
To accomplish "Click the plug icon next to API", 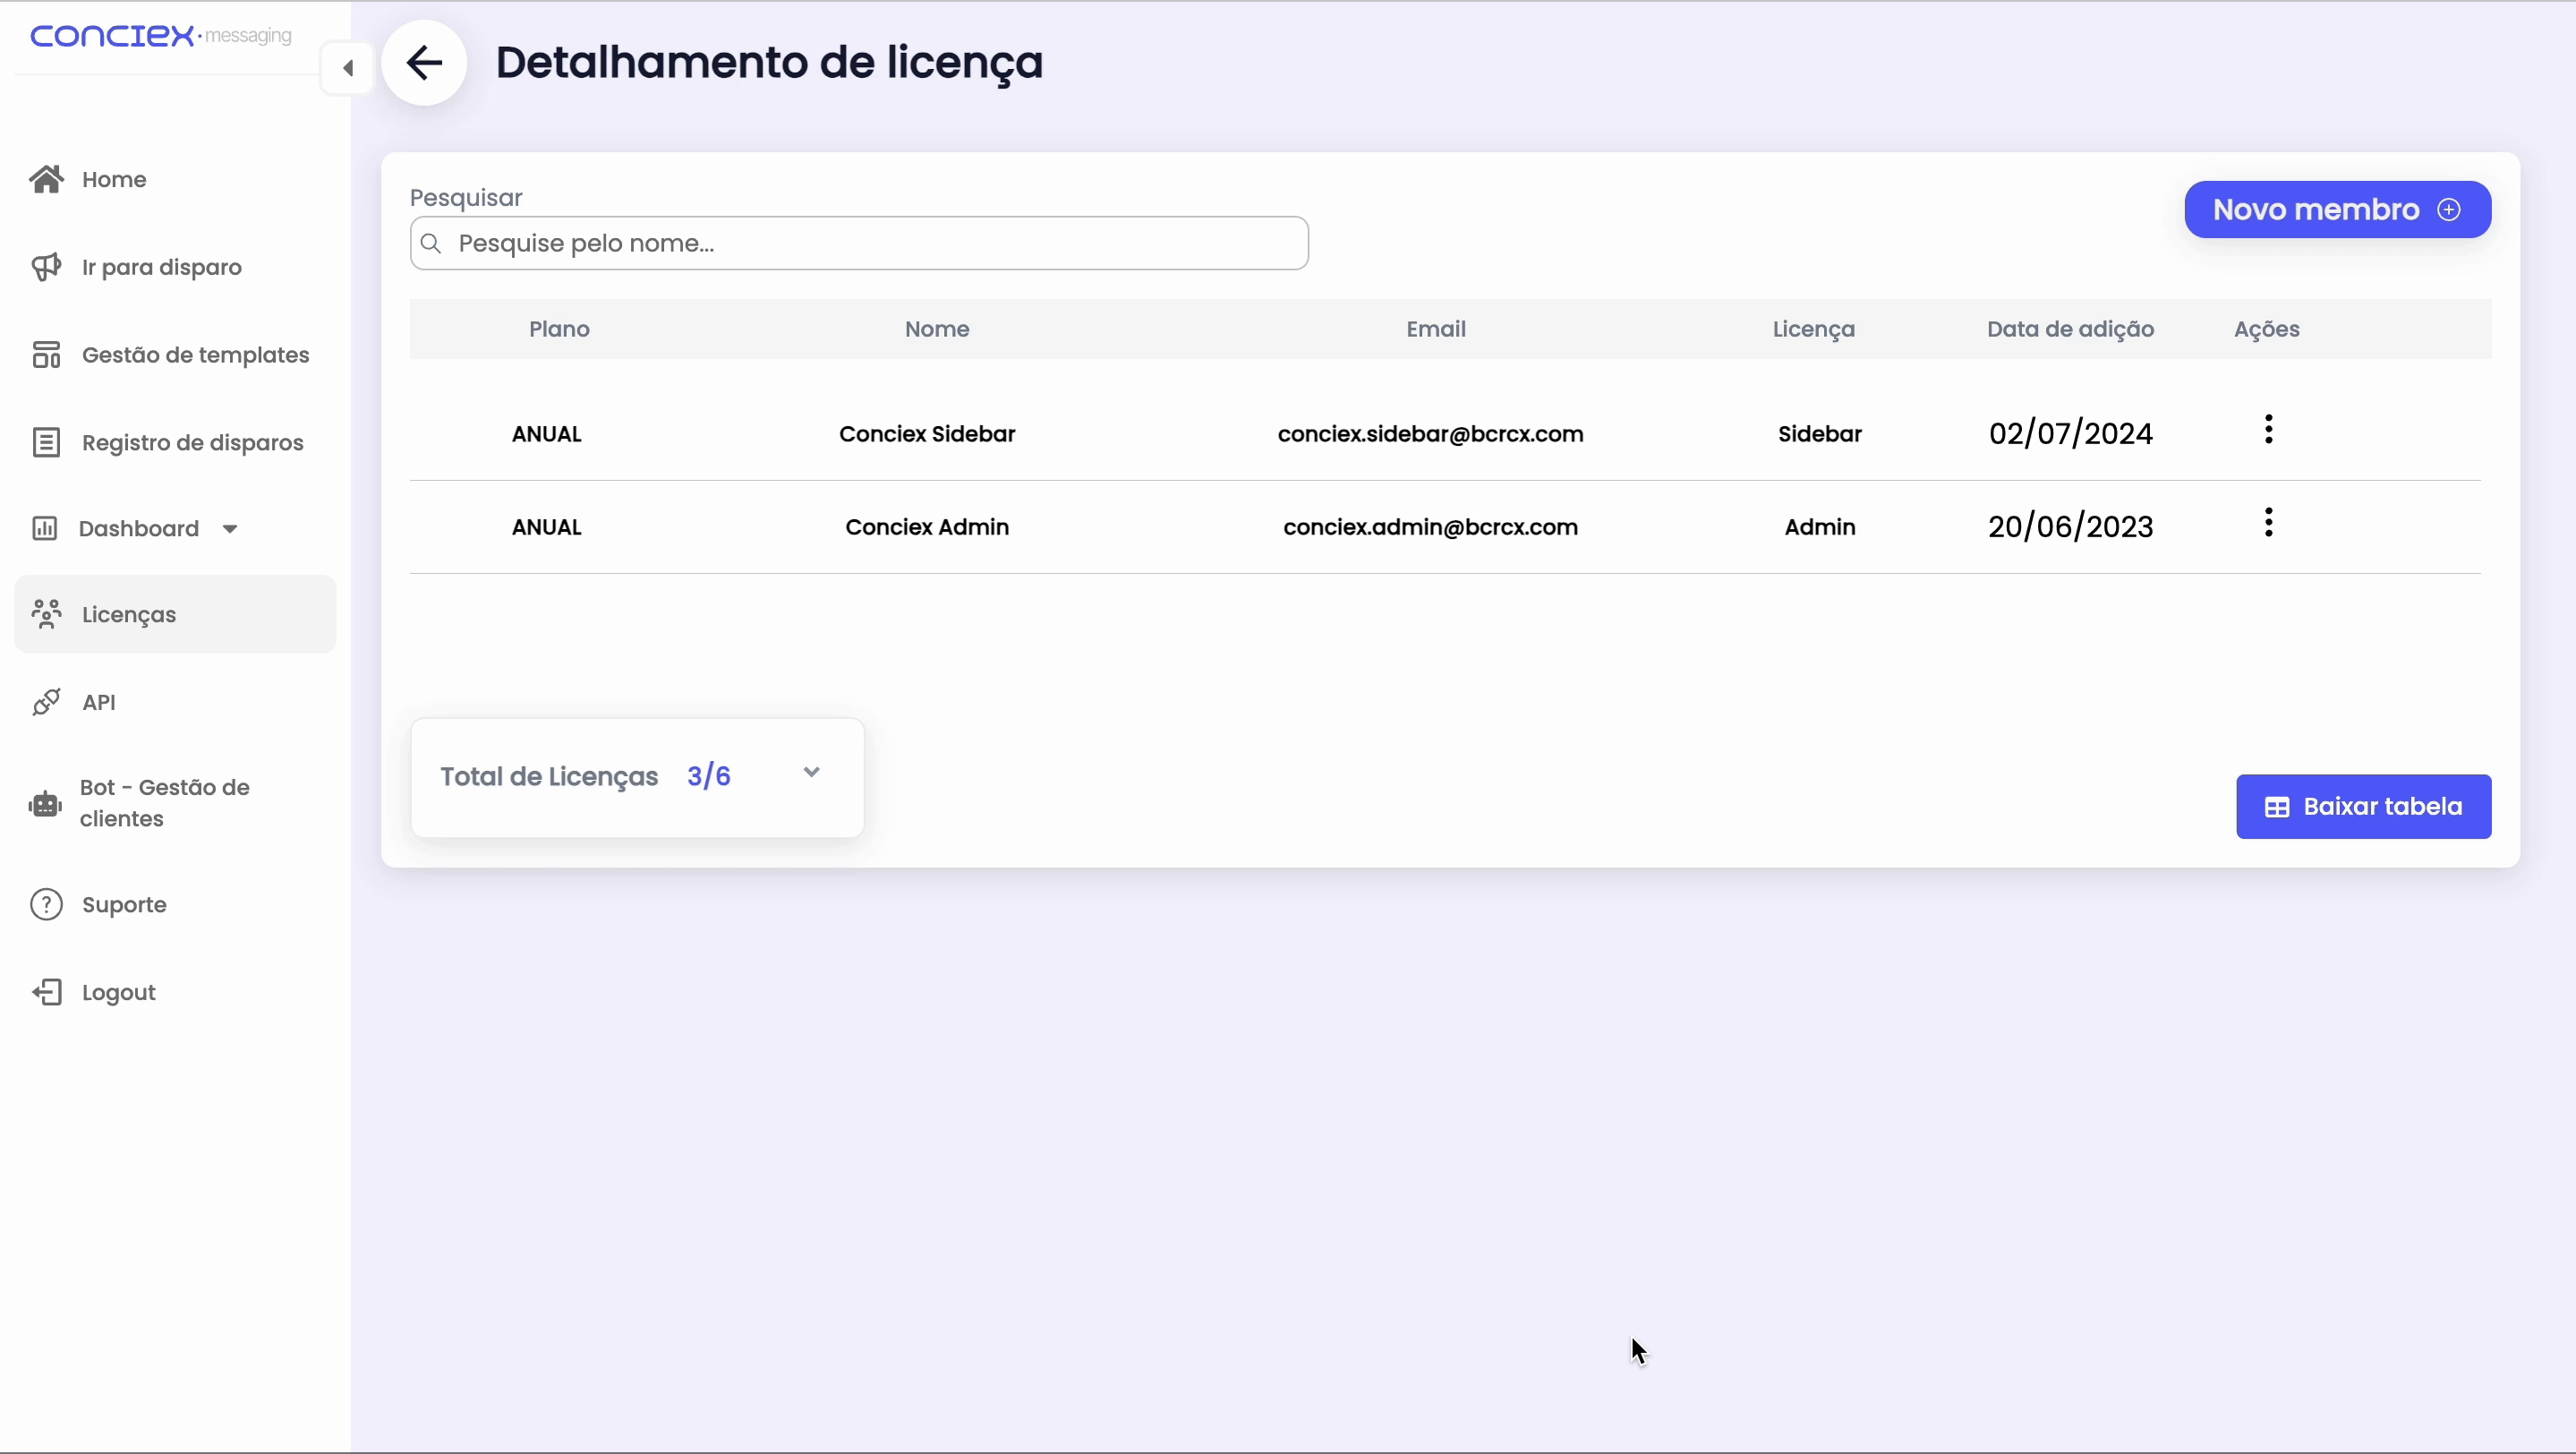I will [x=46, y=702].
